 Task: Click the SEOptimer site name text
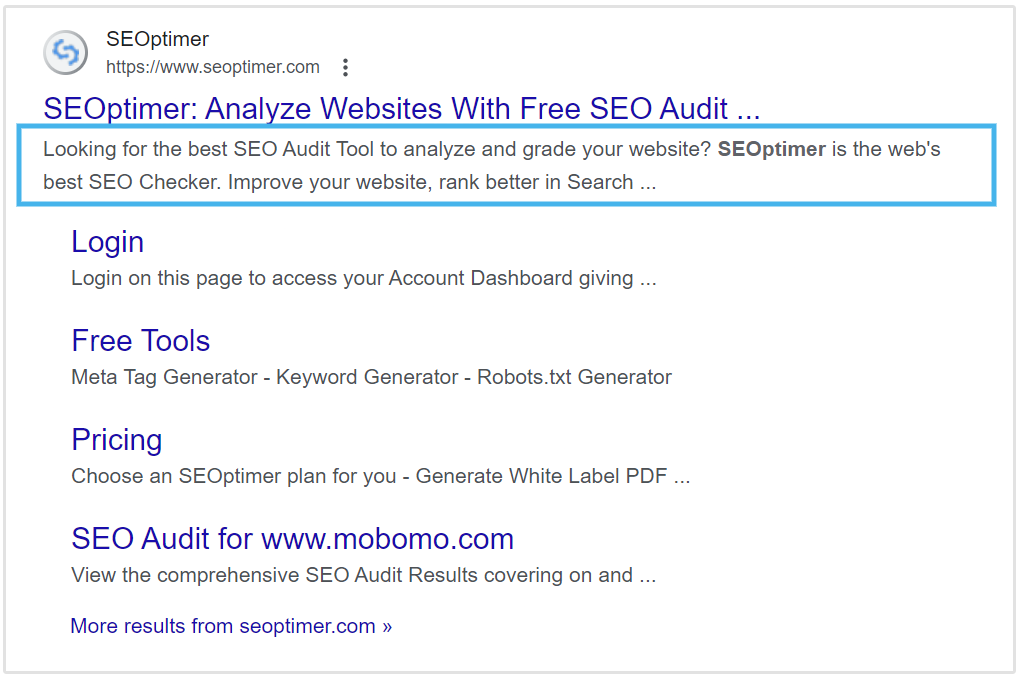(156, 39)
